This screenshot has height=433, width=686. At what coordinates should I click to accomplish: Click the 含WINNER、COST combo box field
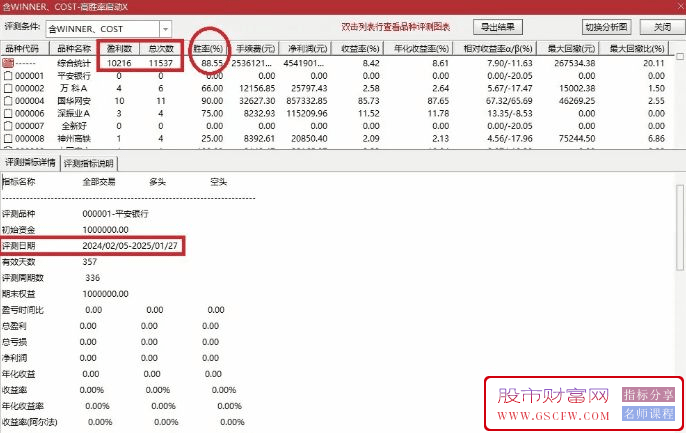103,29
